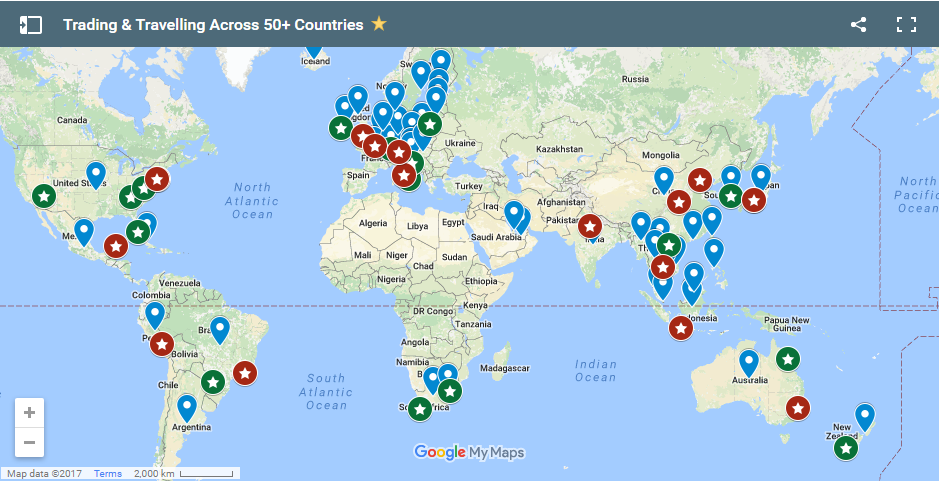Select the blue pin over Iceland
Screen dimensions: 940x484
pyautogui.click(x=313, y=46)
